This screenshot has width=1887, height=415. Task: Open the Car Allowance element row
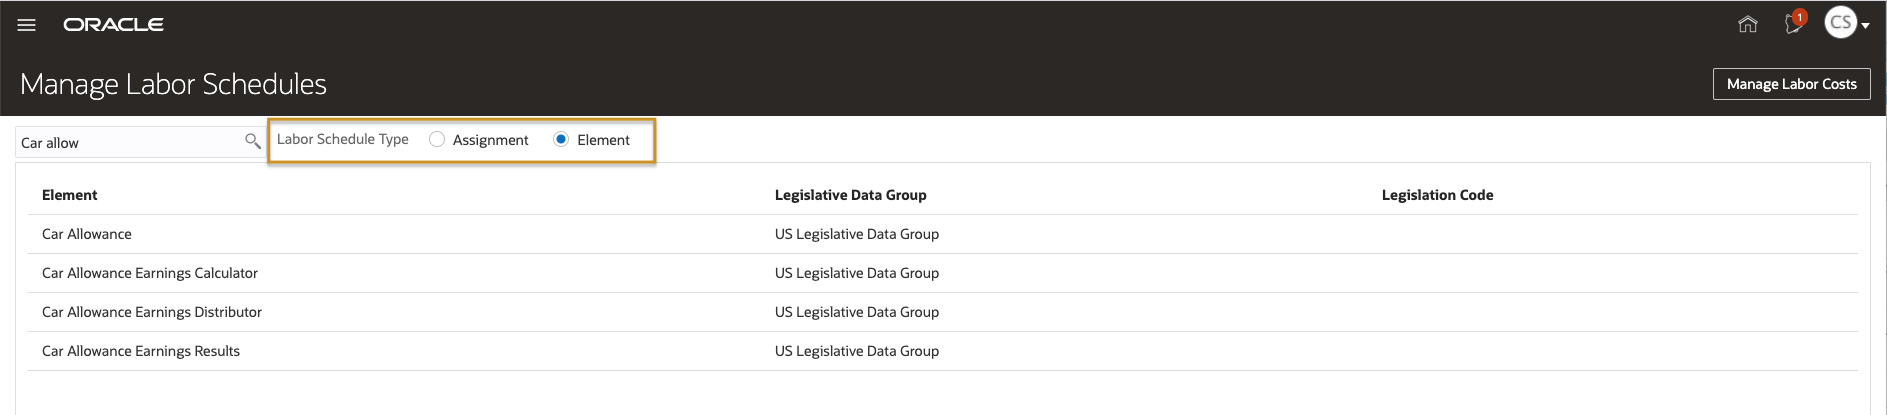[x=87, y=234]
